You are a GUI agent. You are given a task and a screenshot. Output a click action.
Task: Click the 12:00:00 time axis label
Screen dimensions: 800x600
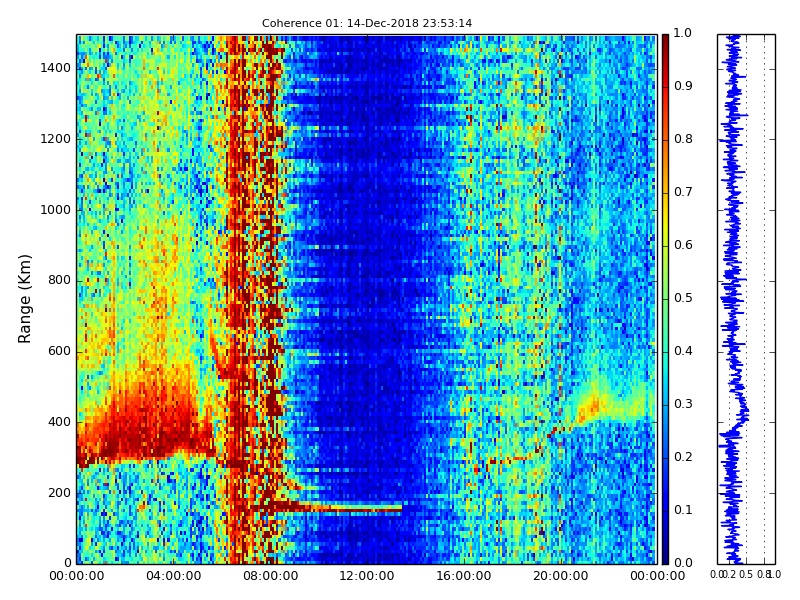367,576
